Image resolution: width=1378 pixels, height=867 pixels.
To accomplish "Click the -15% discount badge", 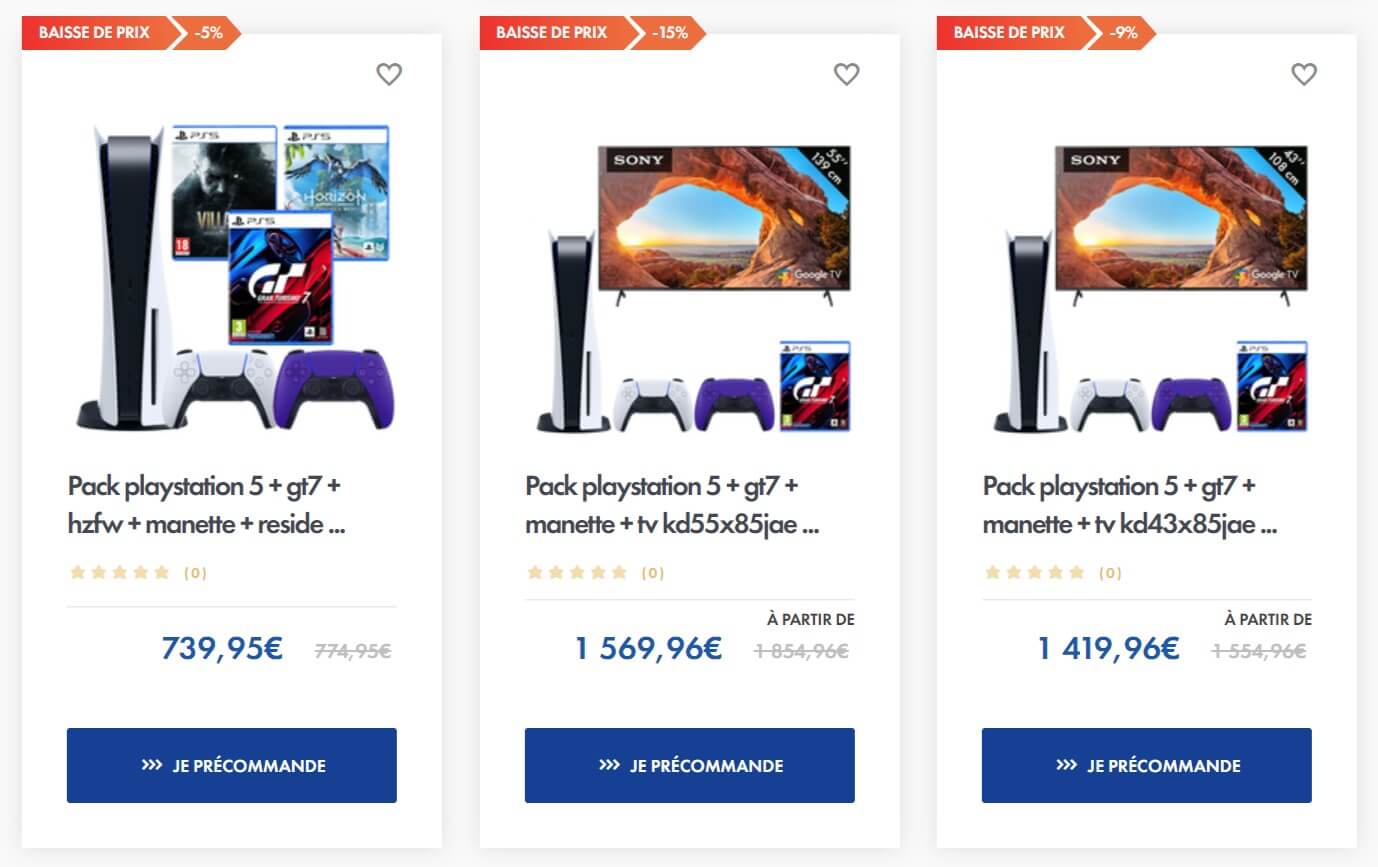I will (x=670, y=32).
